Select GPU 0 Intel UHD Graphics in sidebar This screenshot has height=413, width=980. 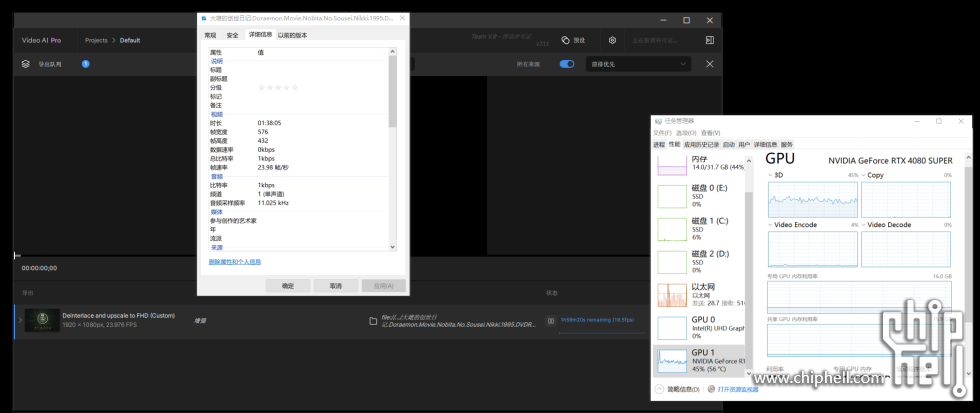pyautogui.click(x=700, y=324)
